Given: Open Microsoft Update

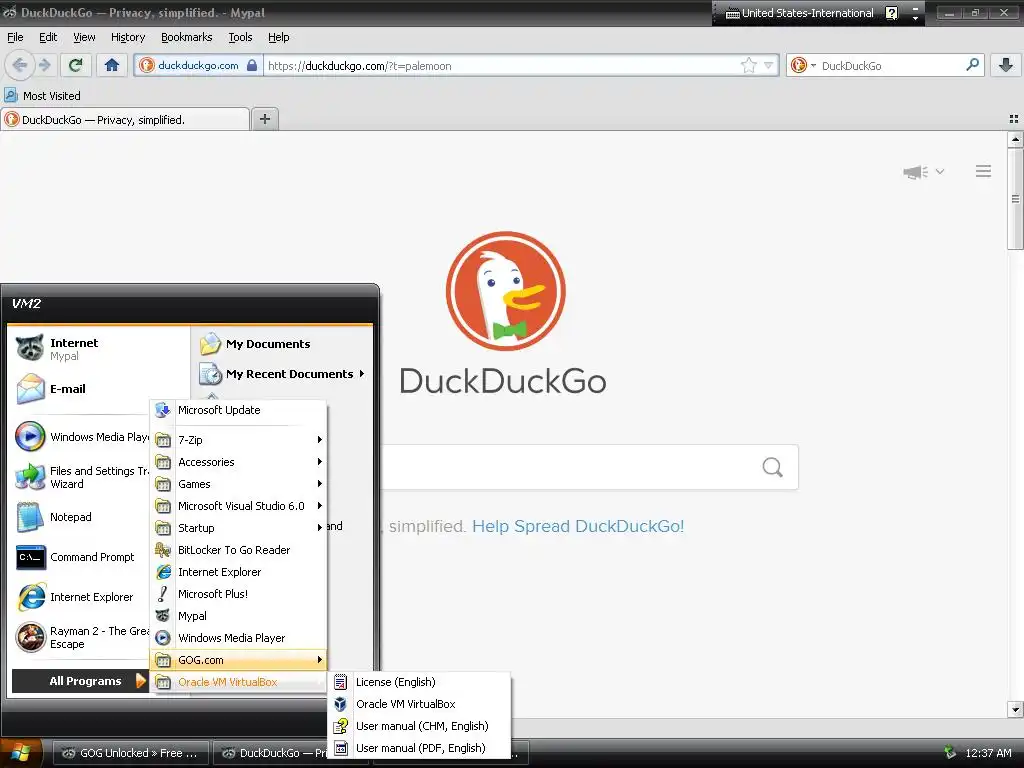Looking at the screenshot, I should (238, 410).
